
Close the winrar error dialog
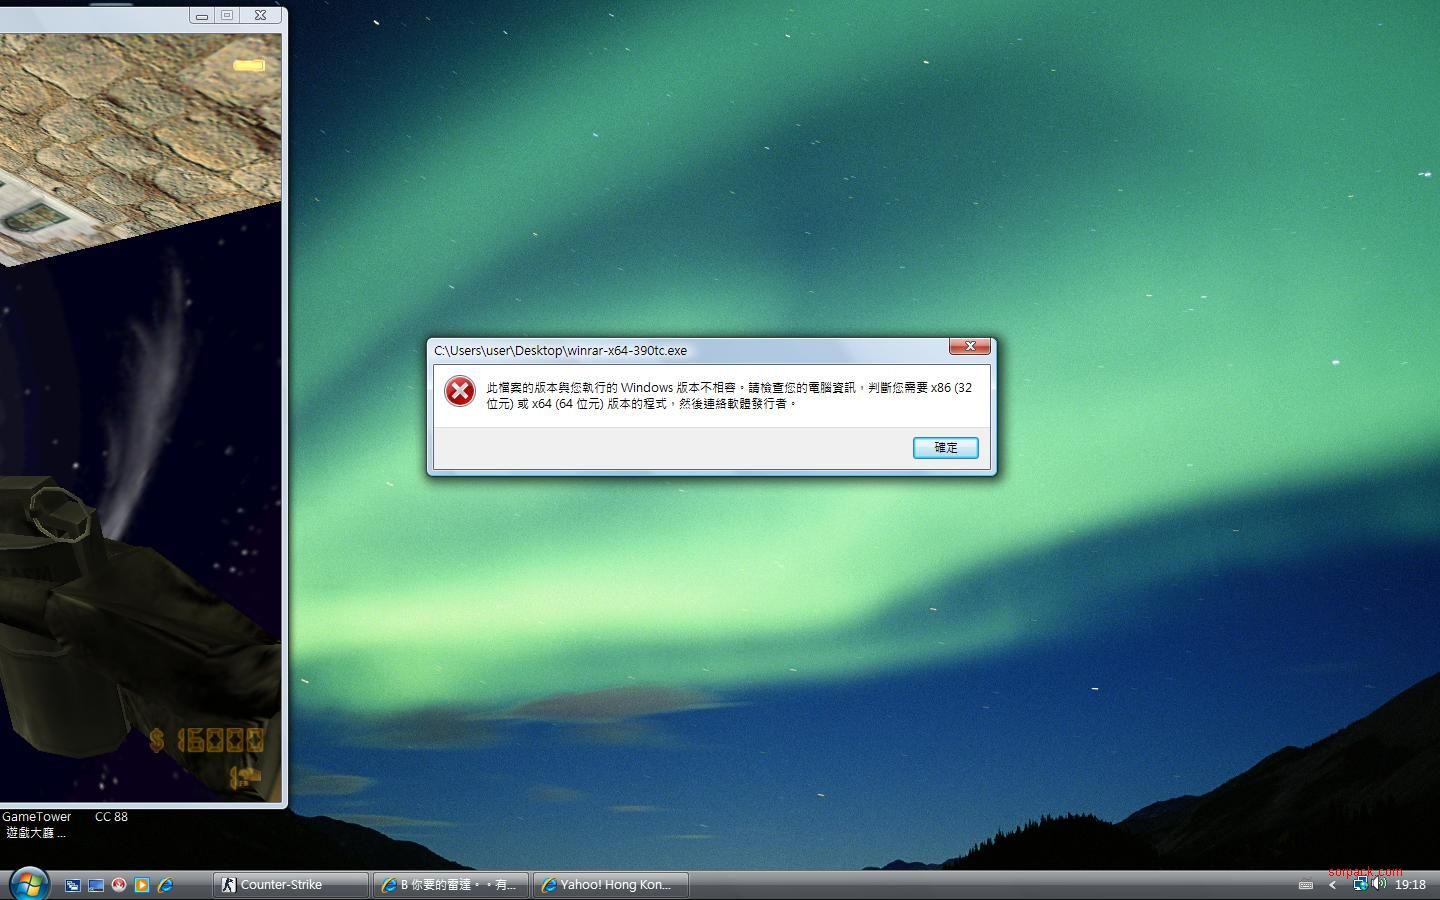pos(969,347)
